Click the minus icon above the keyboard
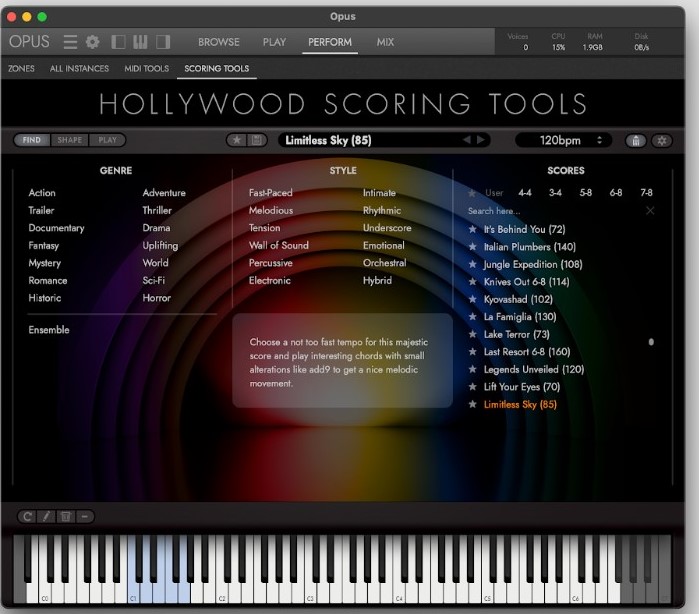Viewport: 699px width, 614px height. click(85, 516)
